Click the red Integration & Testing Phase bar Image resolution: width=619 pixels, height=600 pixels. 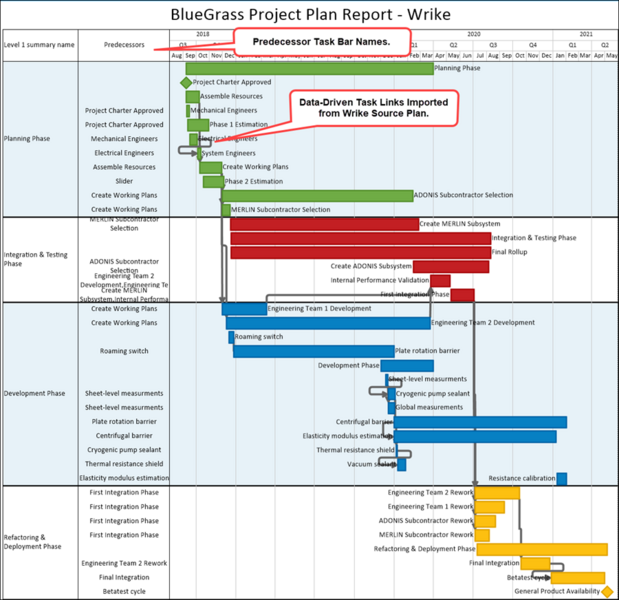pyautogui.click(x=361, y=238)
